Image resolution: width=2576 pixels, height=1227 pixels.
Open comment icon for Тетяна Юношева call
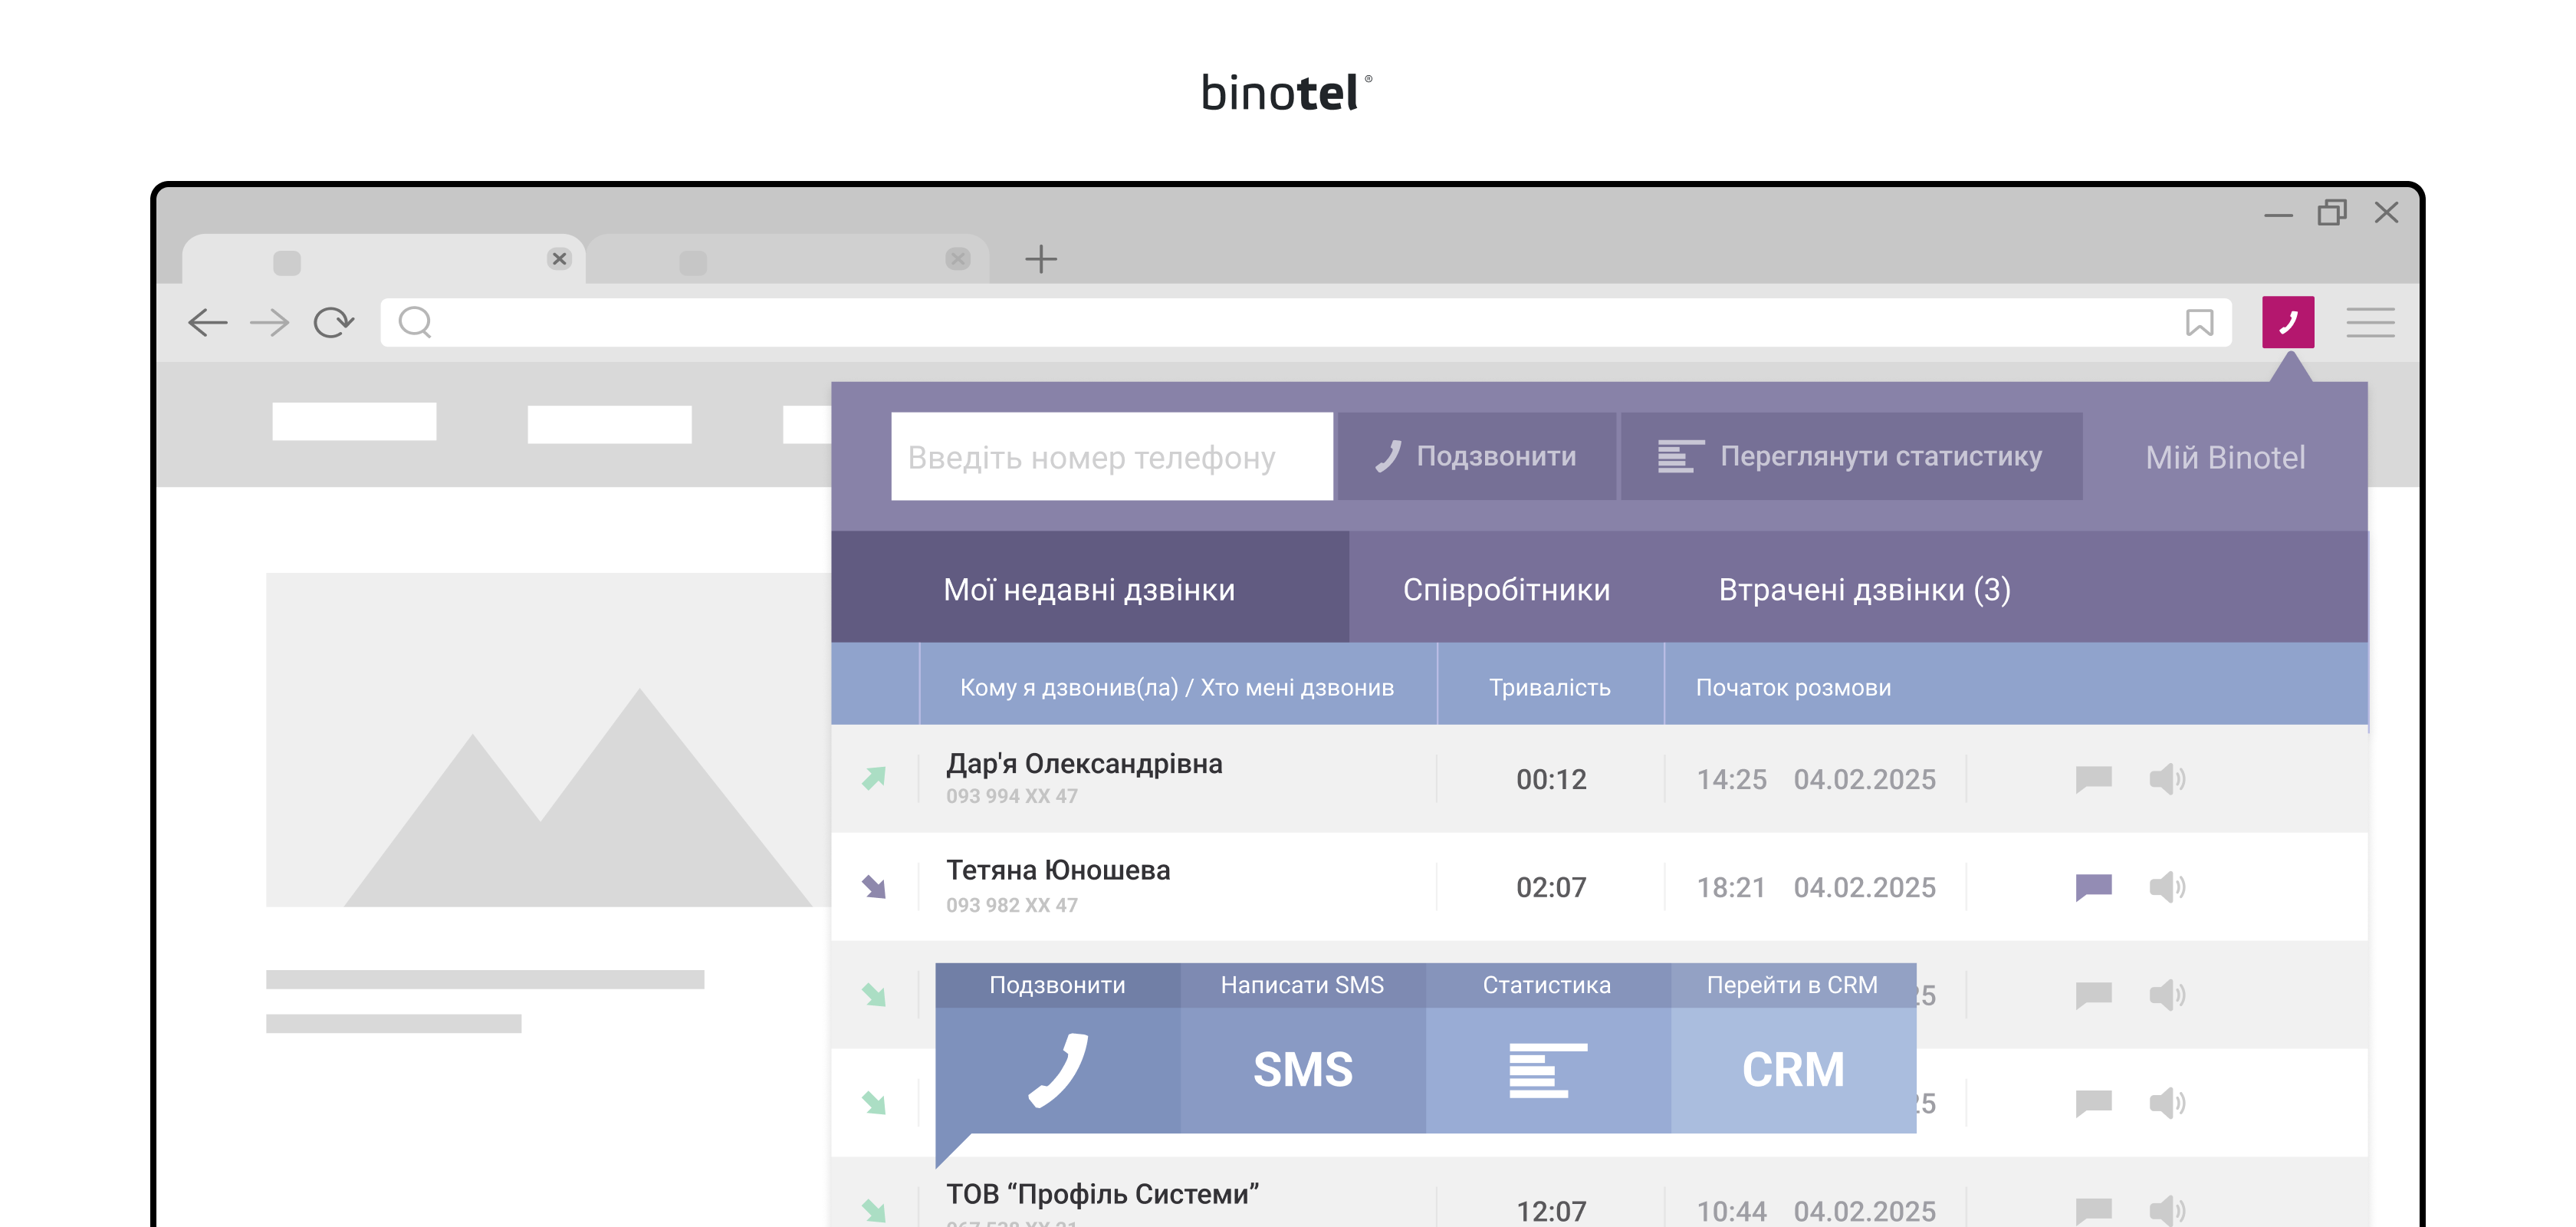pyautogui.click(x=2093, y=886)
